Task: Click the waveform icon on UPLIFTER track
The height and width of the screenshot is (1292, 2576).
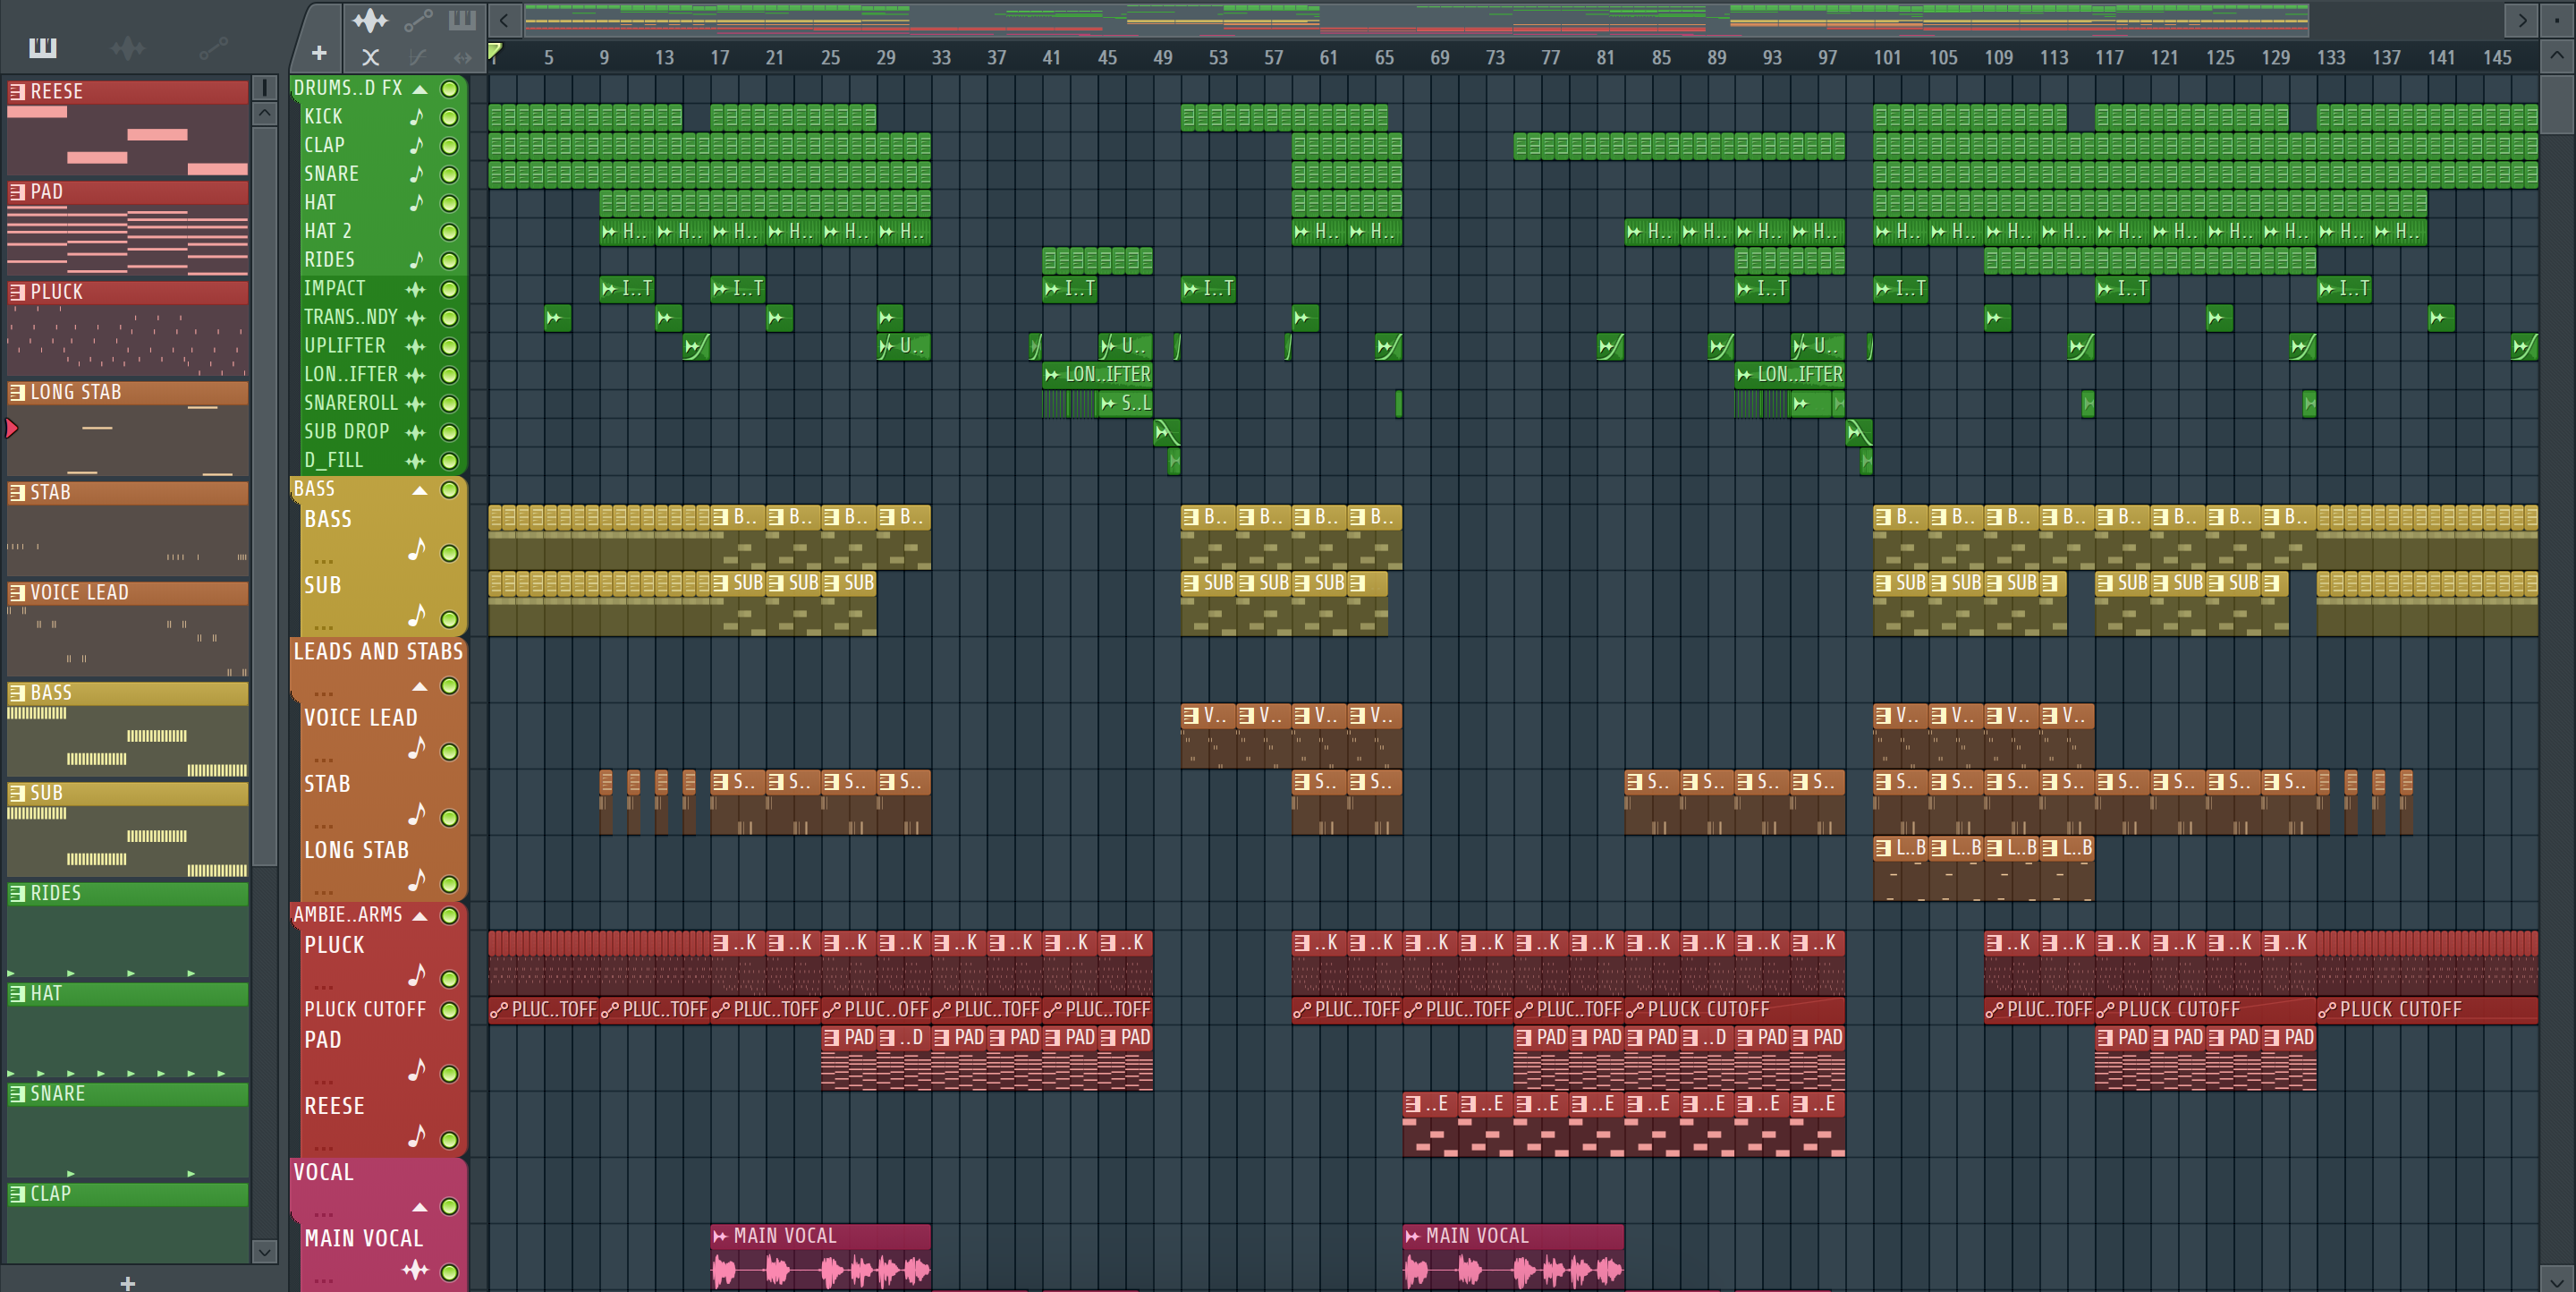Action: (x=415, y=346)
